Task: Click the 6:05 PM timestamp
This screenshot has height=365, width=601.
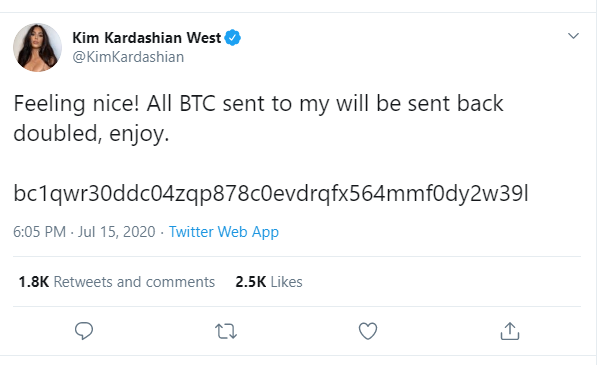Action: tap(39, 232)
